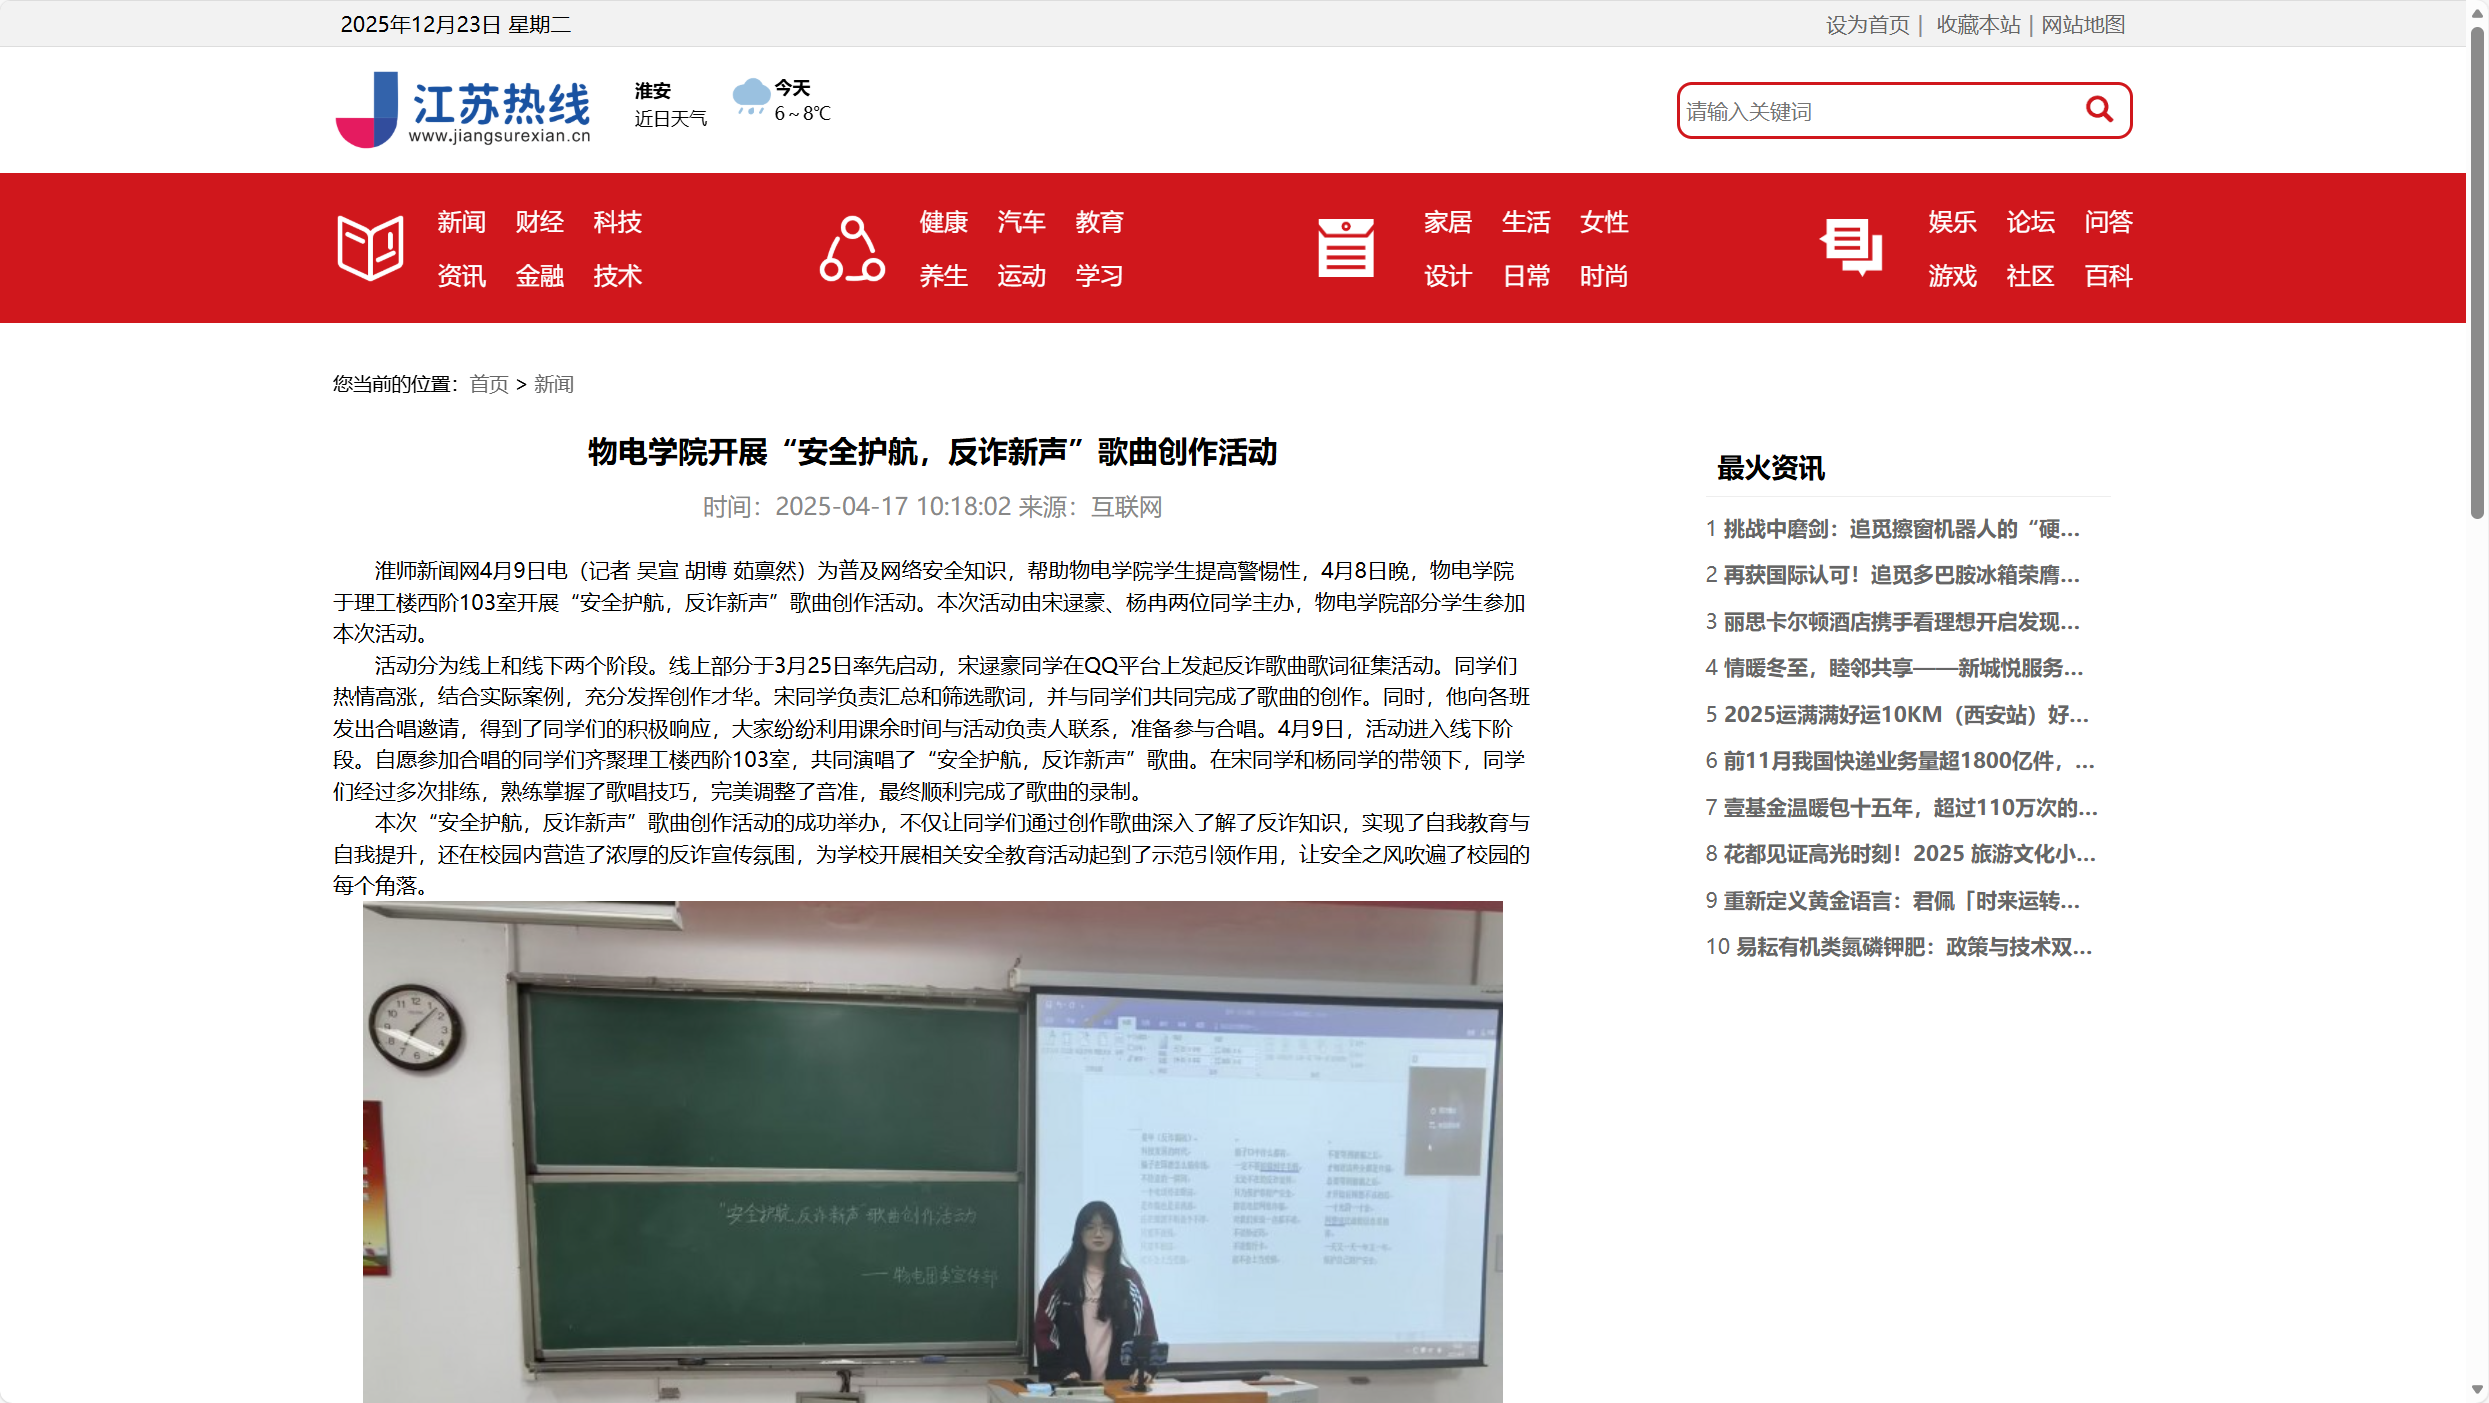This screenshot has height=1403, width=2489.
Task: Click the search magnifier icon
Action: pos(2097,110)
